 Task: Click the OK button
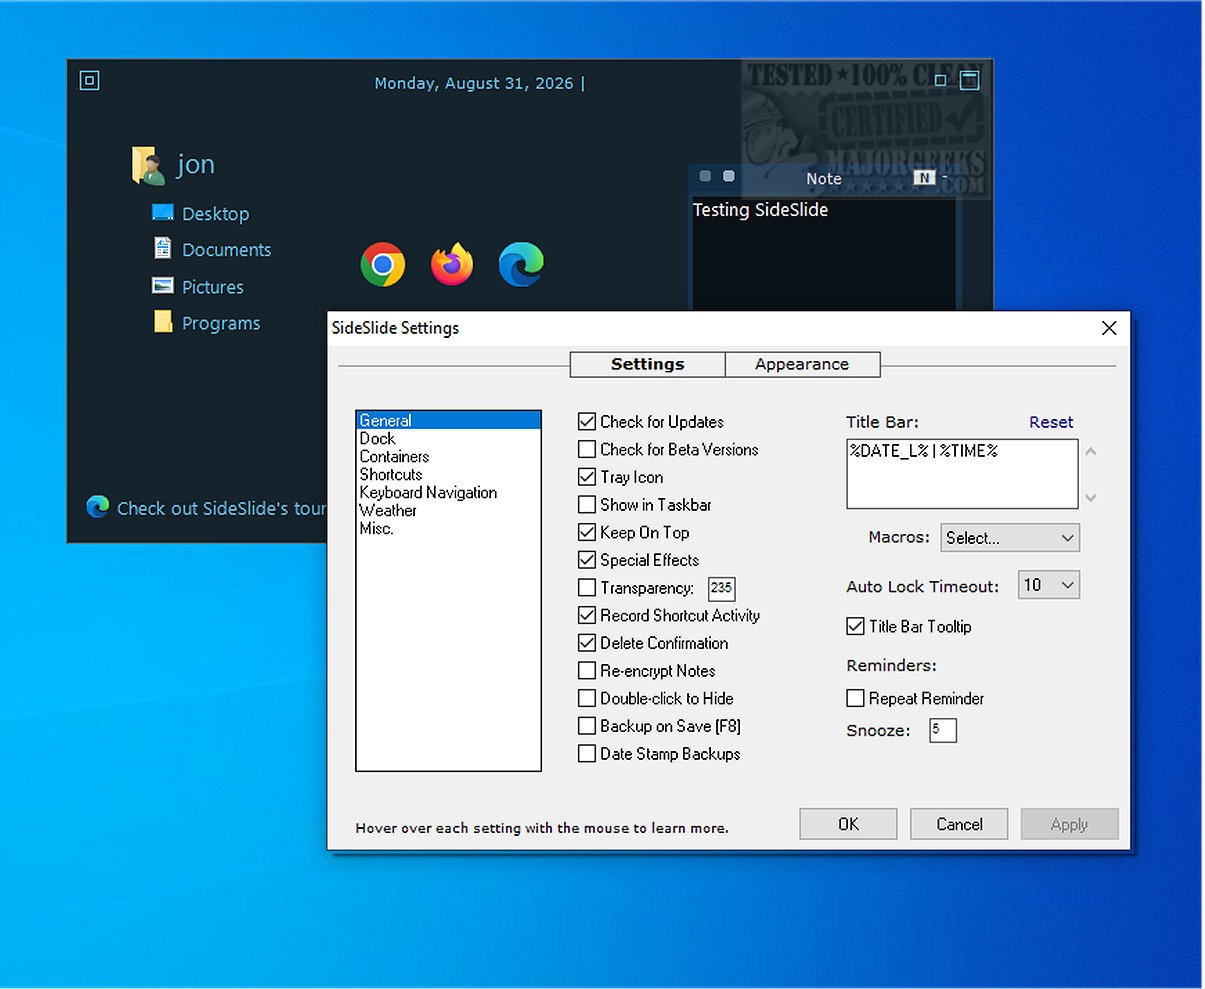click(848, 824)
